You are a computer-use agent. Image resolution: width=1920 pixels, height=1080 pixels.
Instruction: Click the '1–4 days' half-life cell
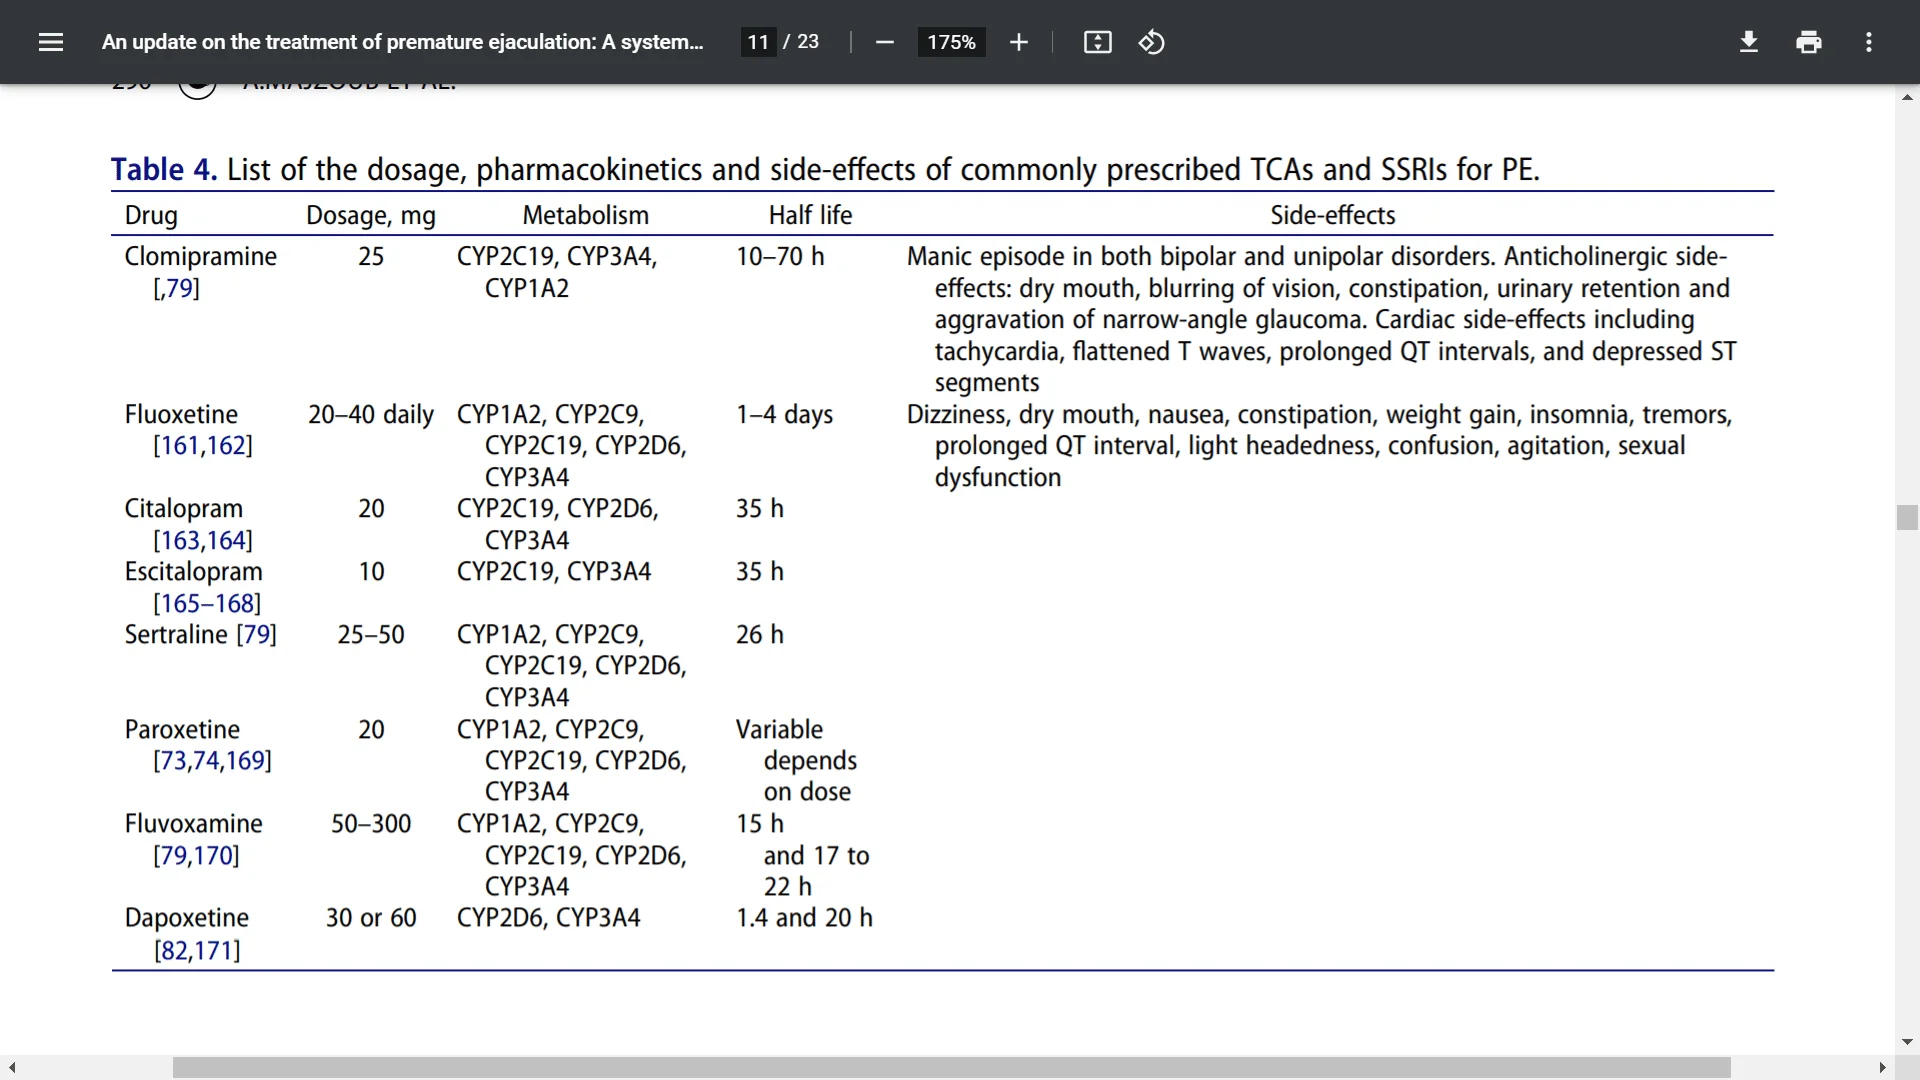click(785, 414)
